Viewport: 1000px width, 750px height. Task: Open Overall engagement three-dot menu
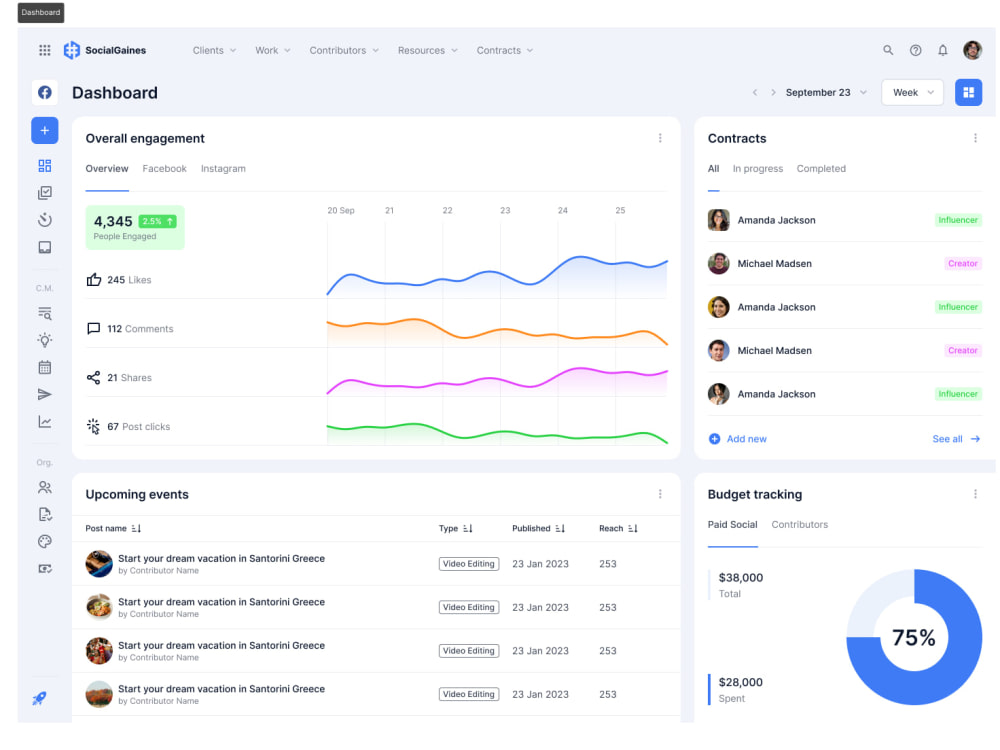tap(660, 138)
